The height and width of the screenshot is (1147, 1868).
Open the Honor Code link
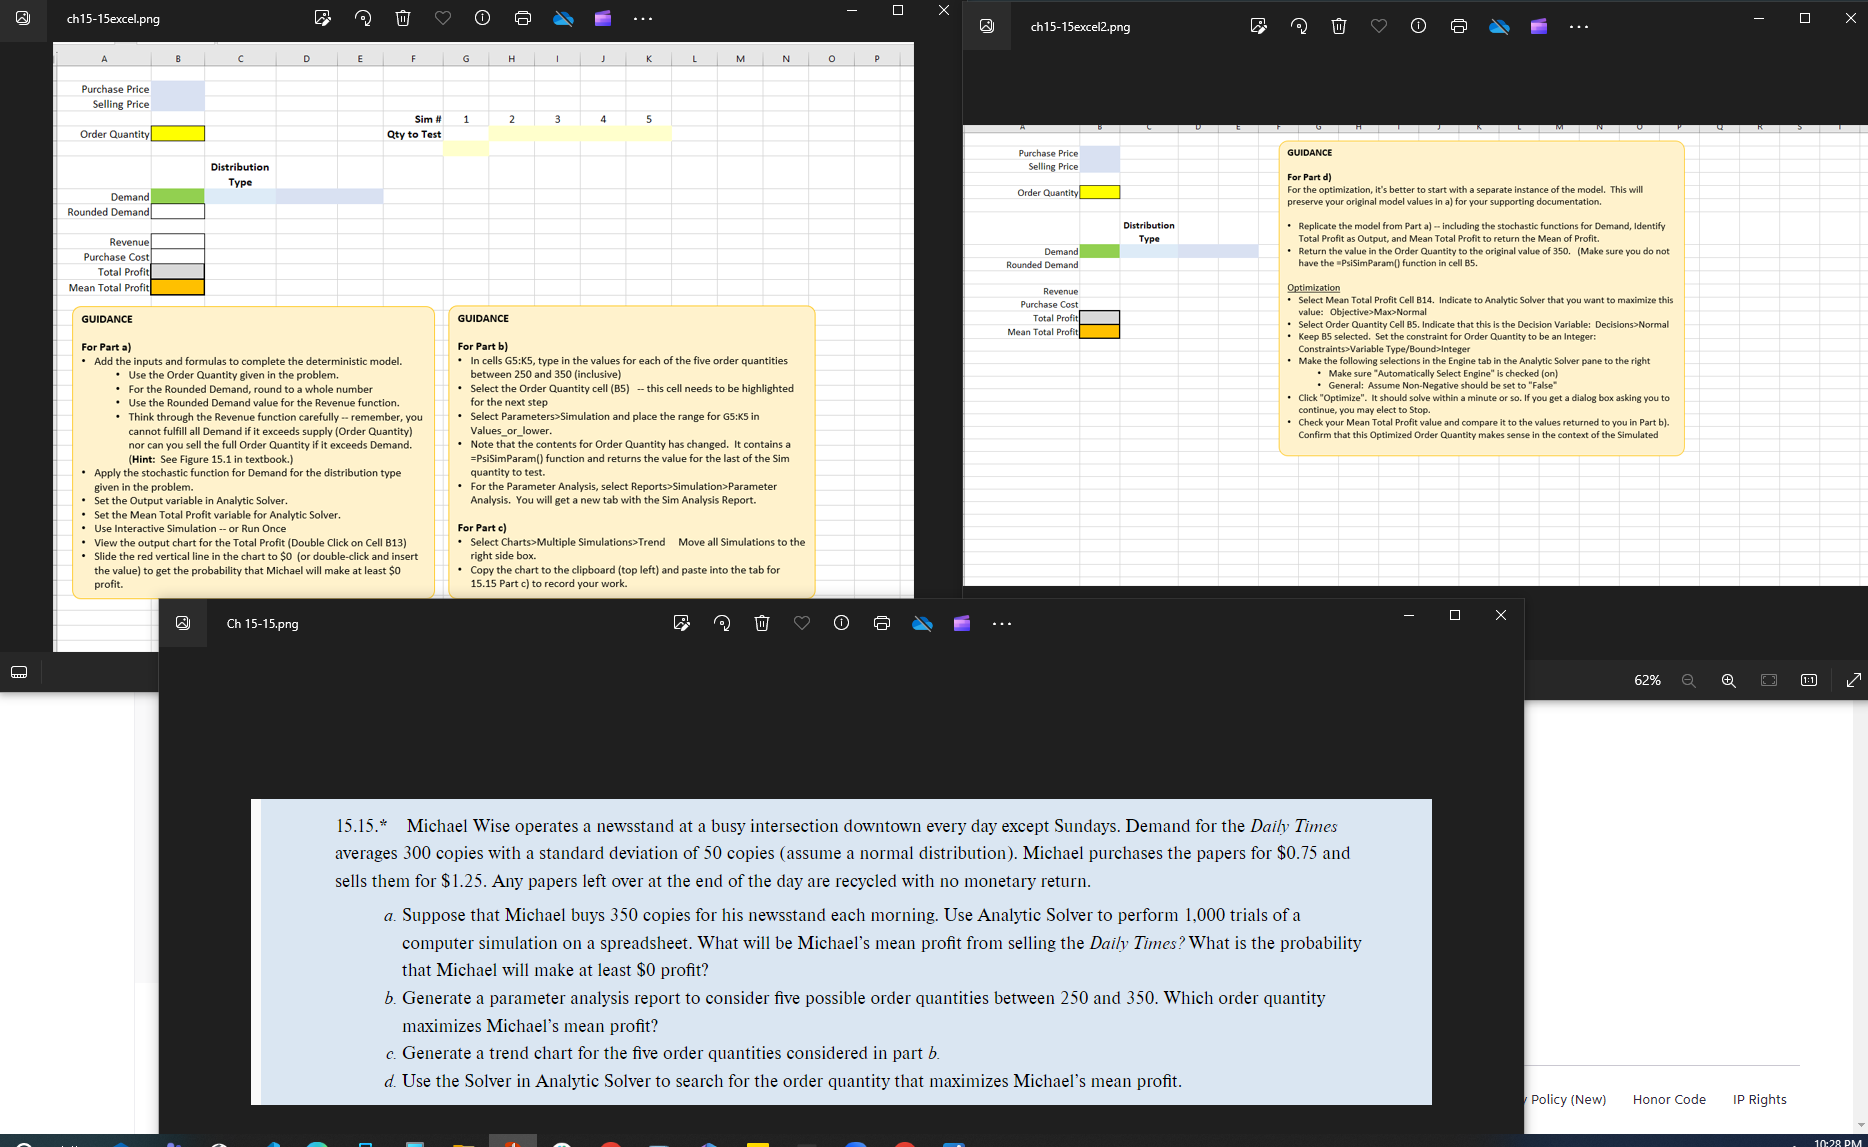click(1669, 1099)
